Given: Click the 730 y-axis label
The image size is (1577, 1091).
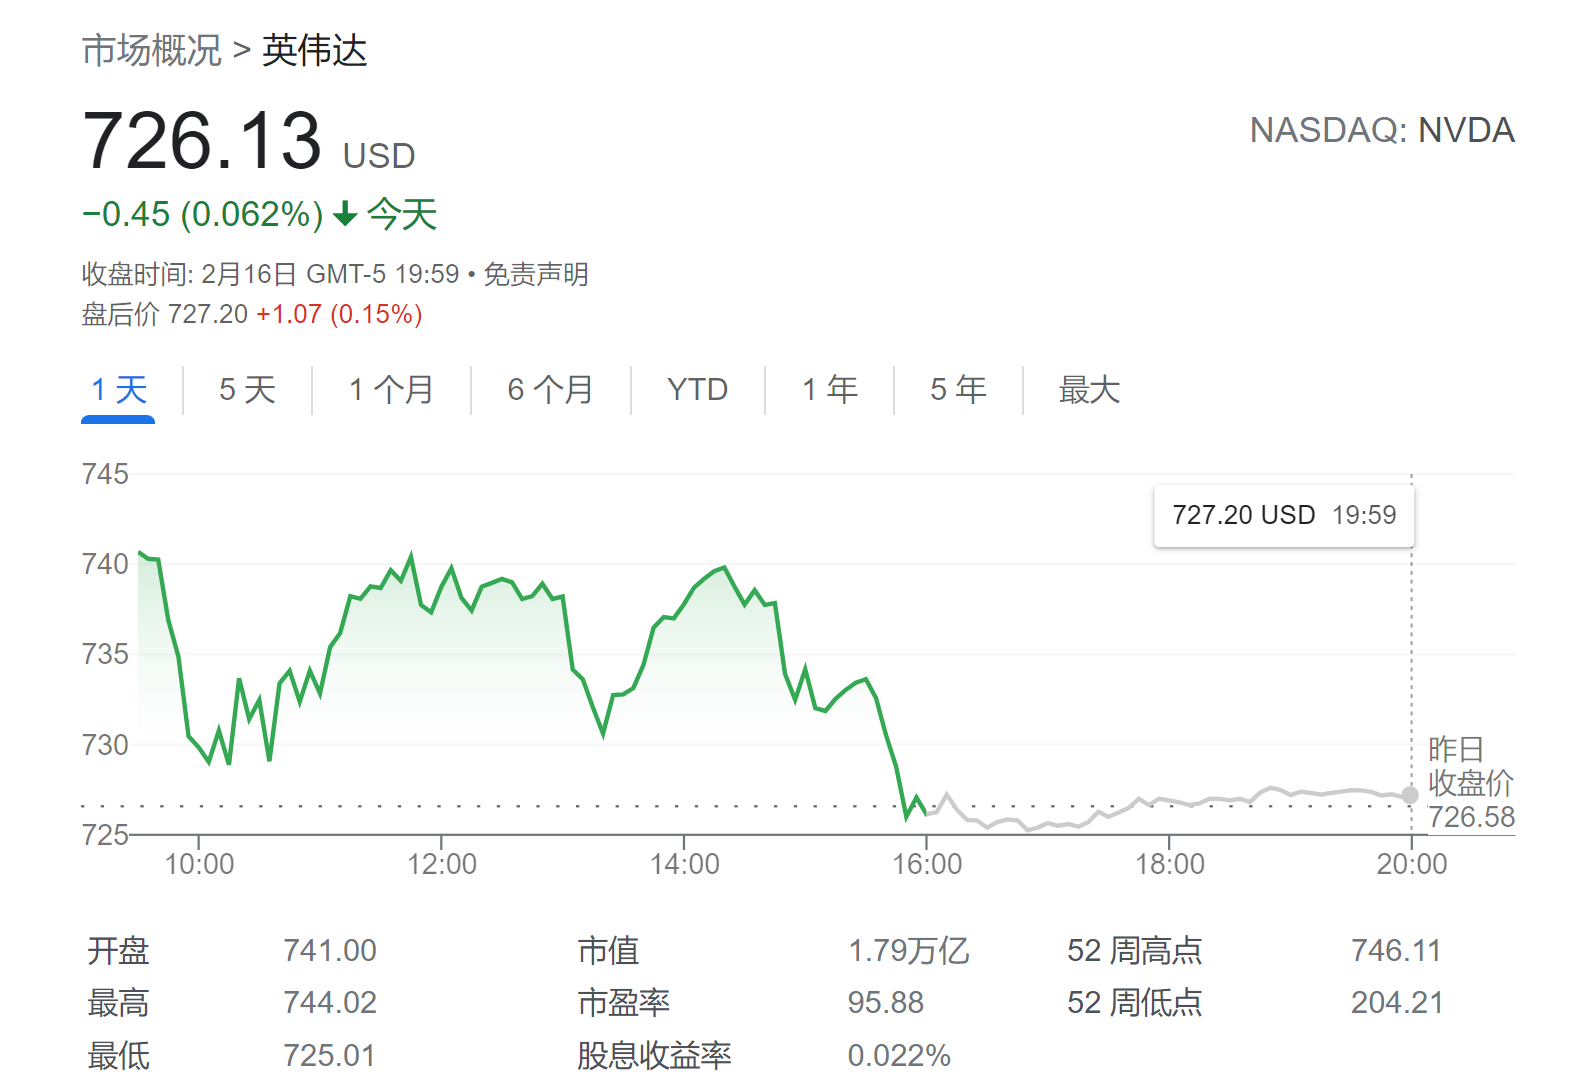Looking at the screenshot, I should pyautogui.click(x=105, y=745).
